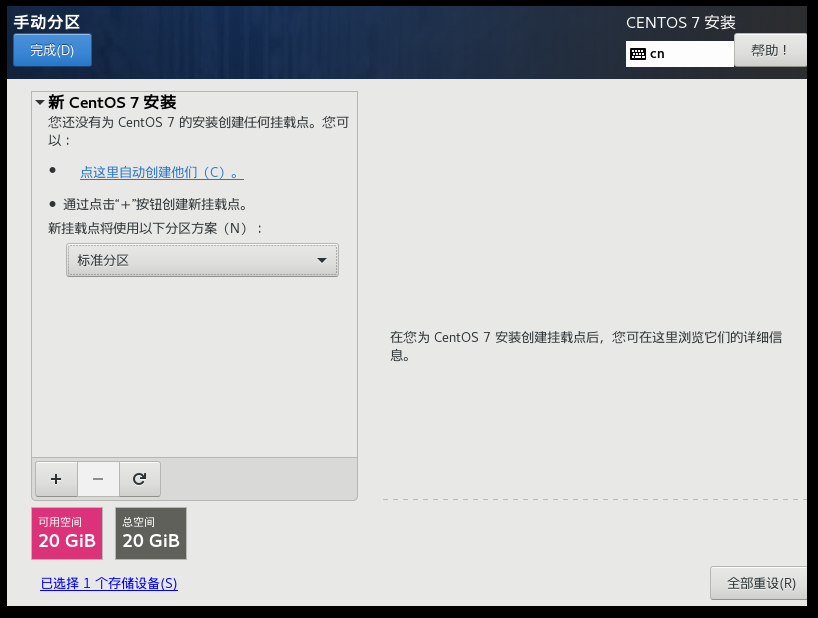Image resolution: width=818 pixels, height=618 pixels.
Task: Click the CENTOS 7 安装 header text
Action: click(x=681, y=22)
